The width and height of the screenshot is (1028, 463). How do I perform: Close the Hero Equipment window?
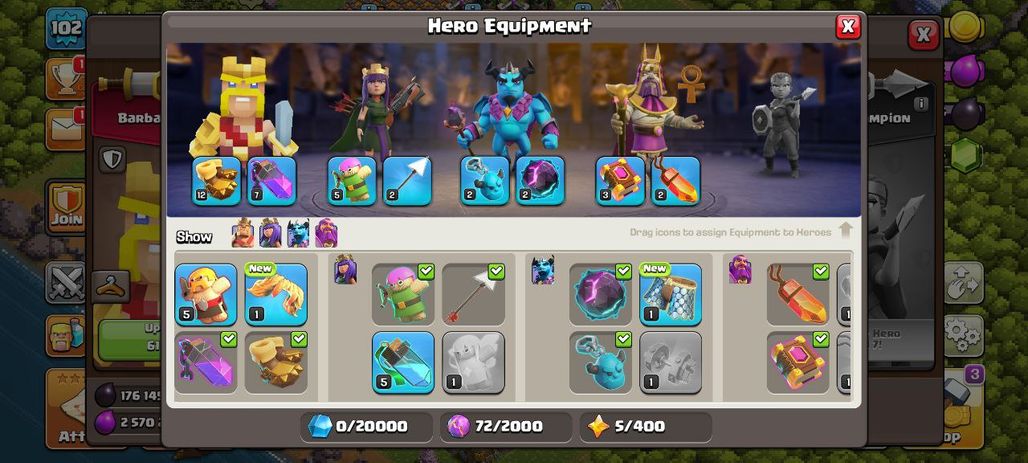[x=848, y=26]
